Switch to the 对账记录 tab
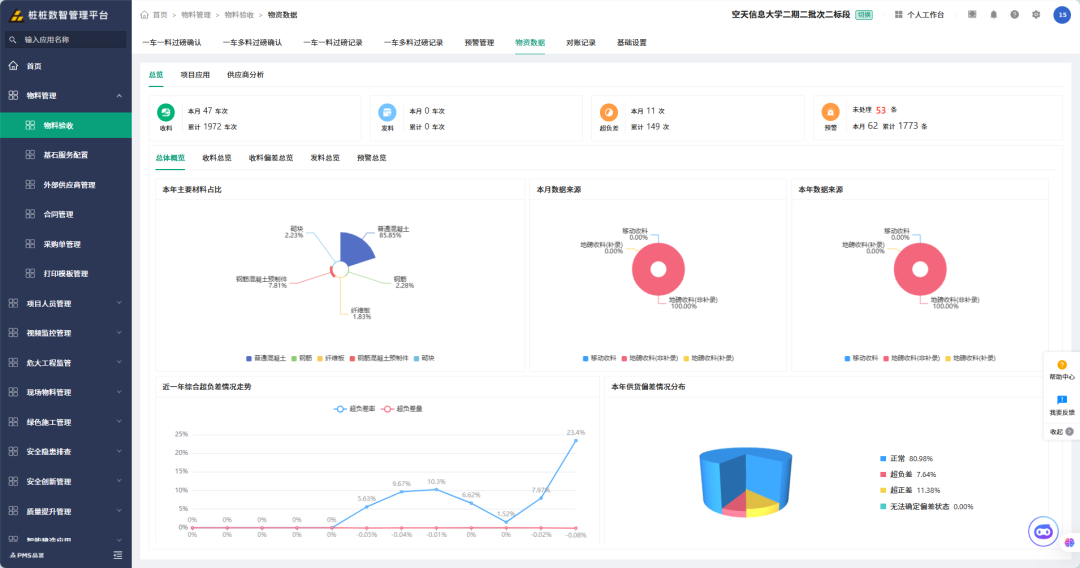Screen dimensions: 1080x568 (x=581, y=43)
